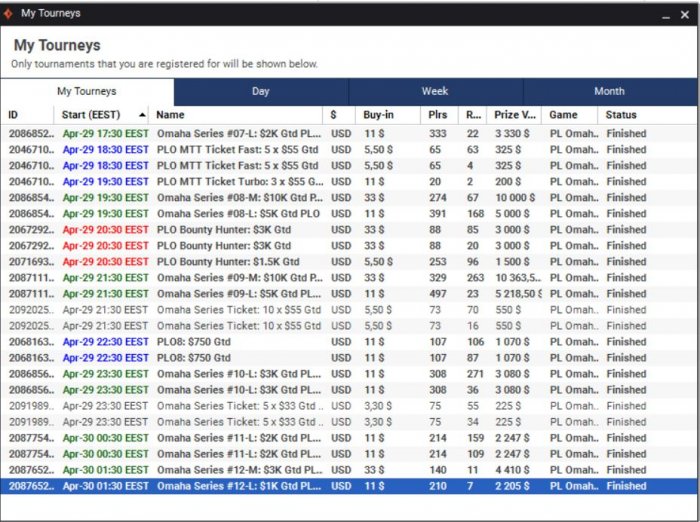700x522 pixels.
Task: Open the Week tab
Action: click(x=435, y=91)
